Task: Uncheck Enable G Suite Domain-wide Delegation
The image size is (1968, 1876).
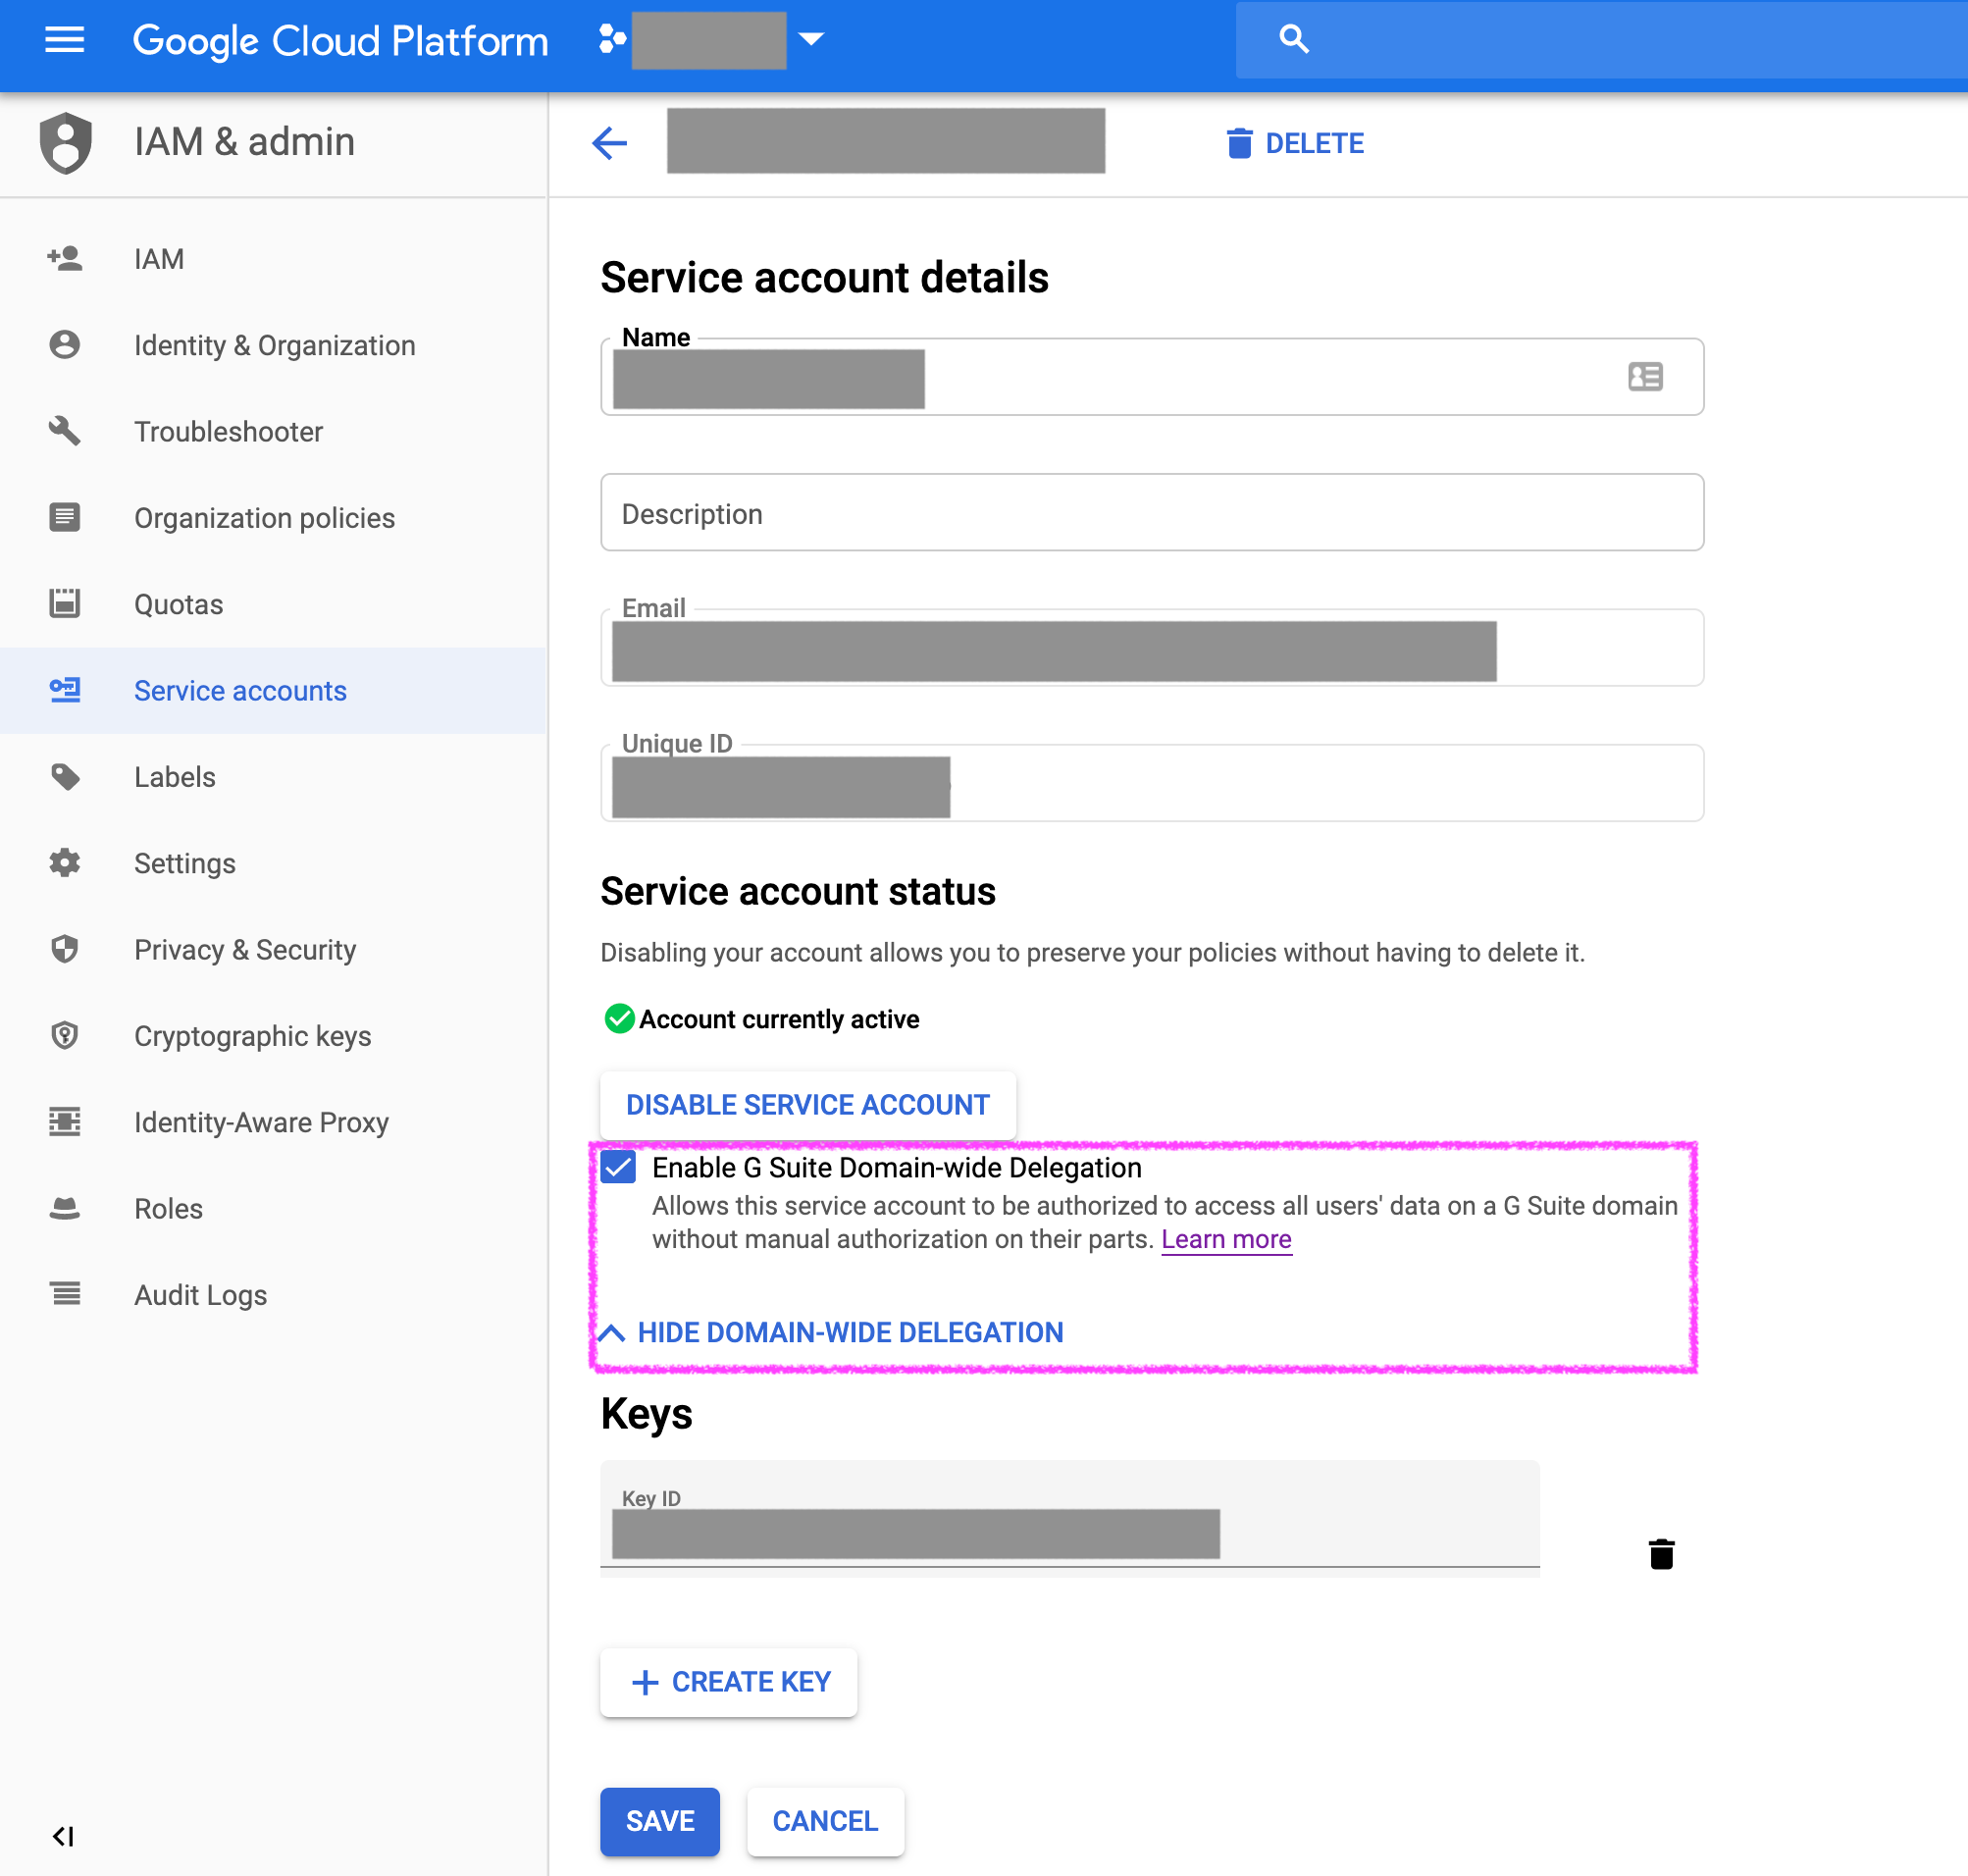Action: pos(619,1167)
